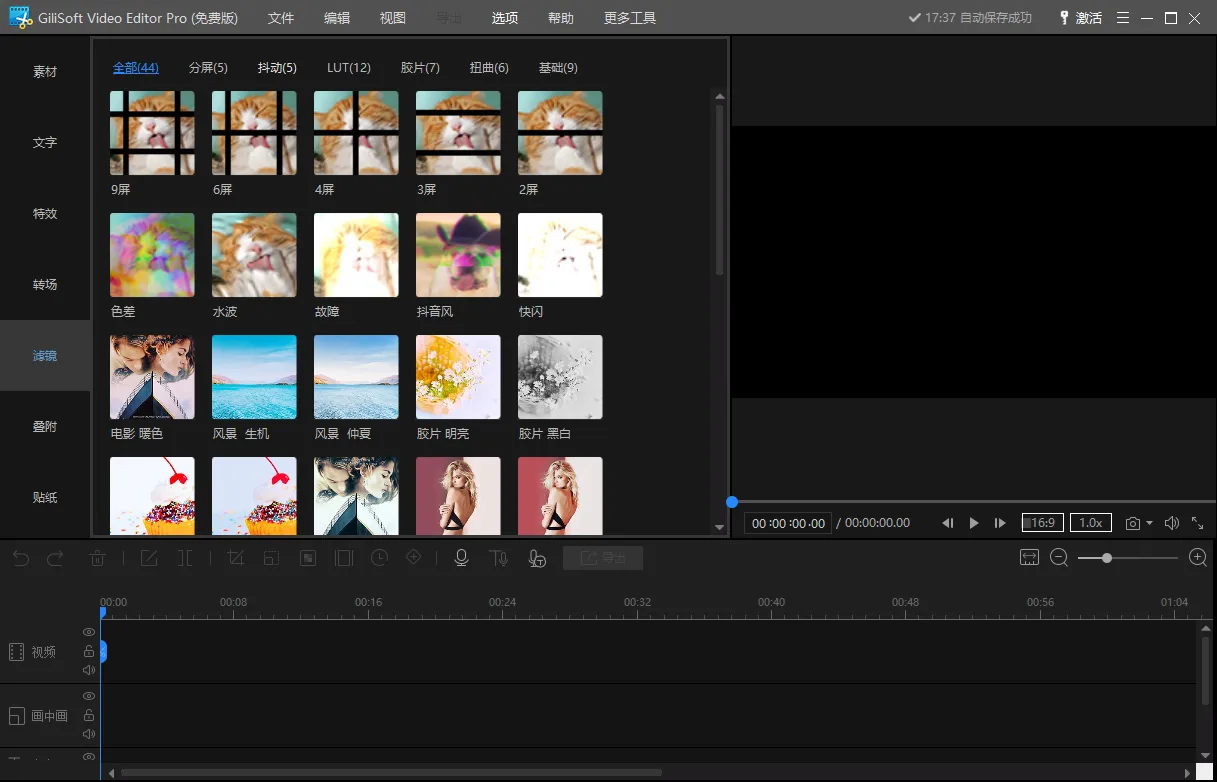Click the timeline zoom slider handle
This screenshot has width=1217, height=782.
(1107, 558)
